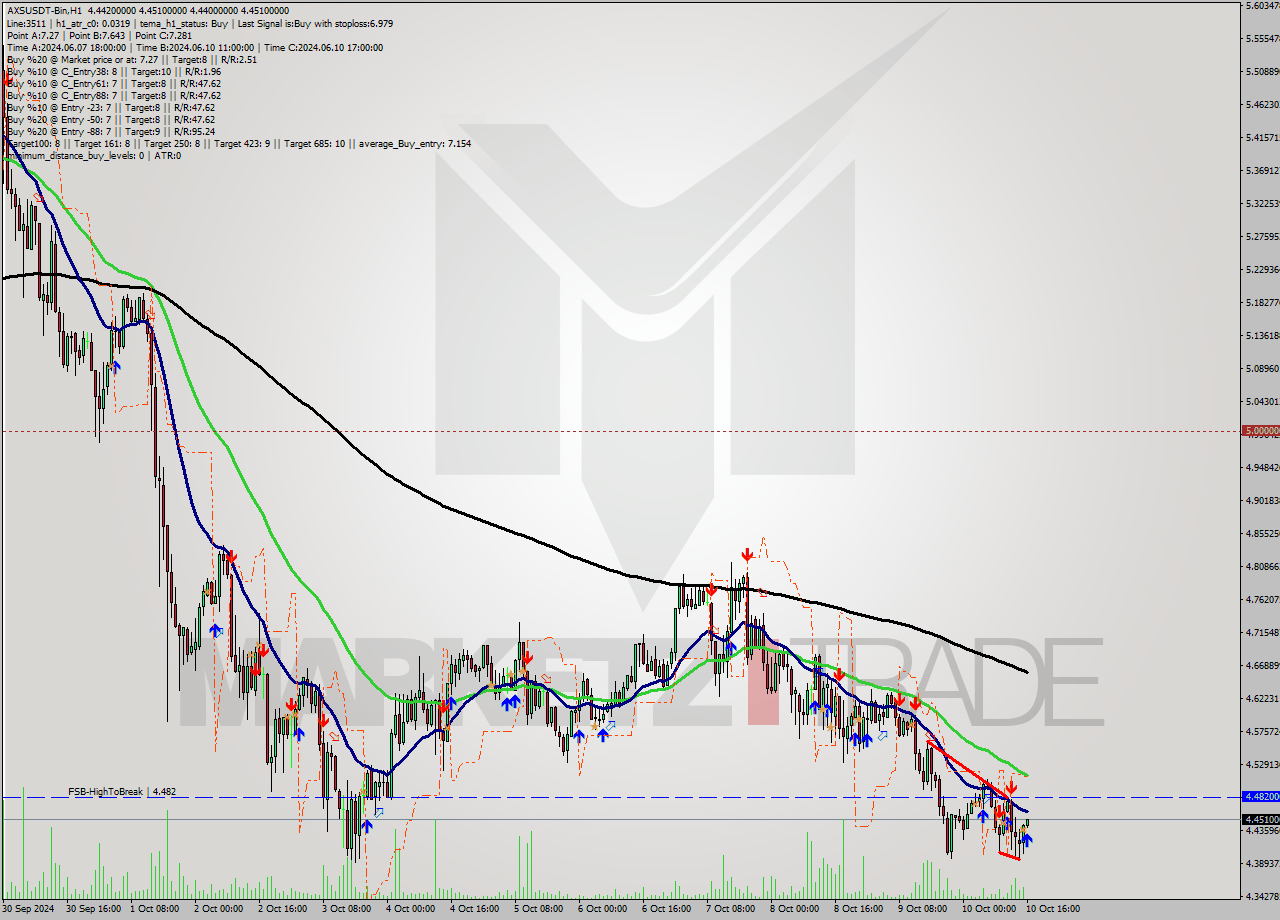Click the '4 Oct 00:00' time label
Viewport: 1280px width, 920px height.
tap(410, 909)
